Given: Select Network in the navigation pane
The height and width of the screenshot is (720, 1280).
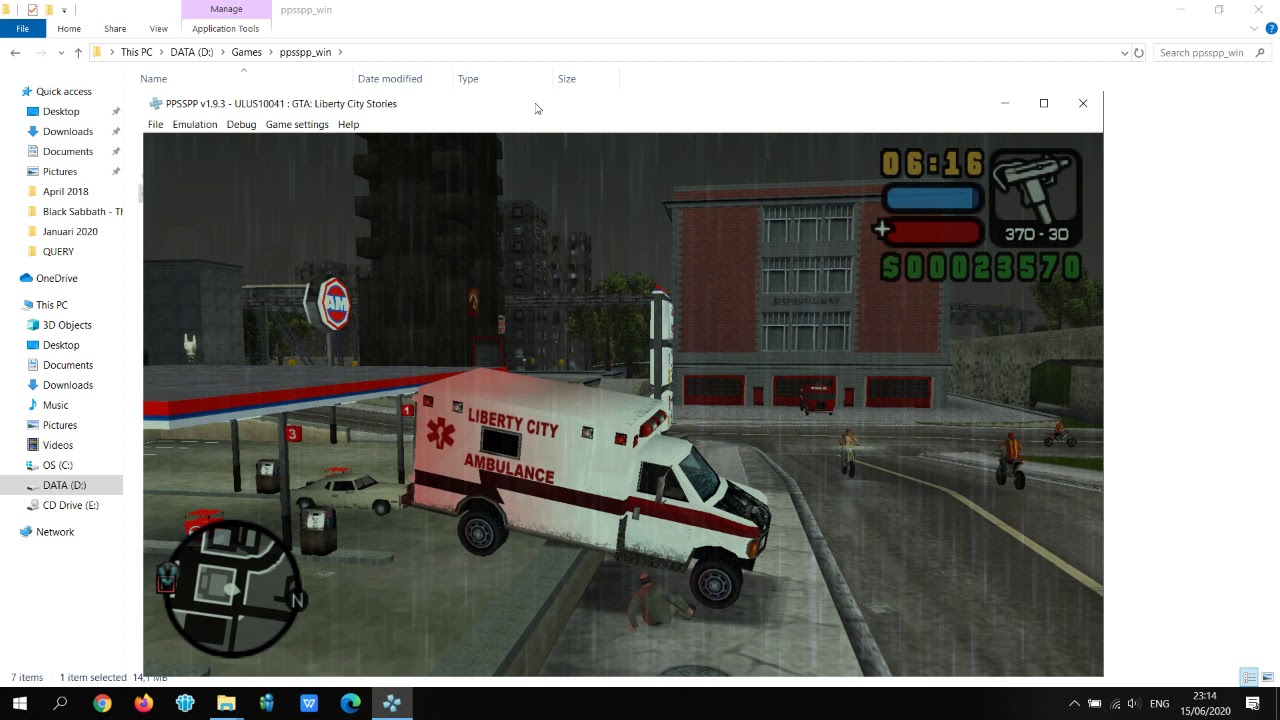Looking at the screenshot, I should point(55,532).
